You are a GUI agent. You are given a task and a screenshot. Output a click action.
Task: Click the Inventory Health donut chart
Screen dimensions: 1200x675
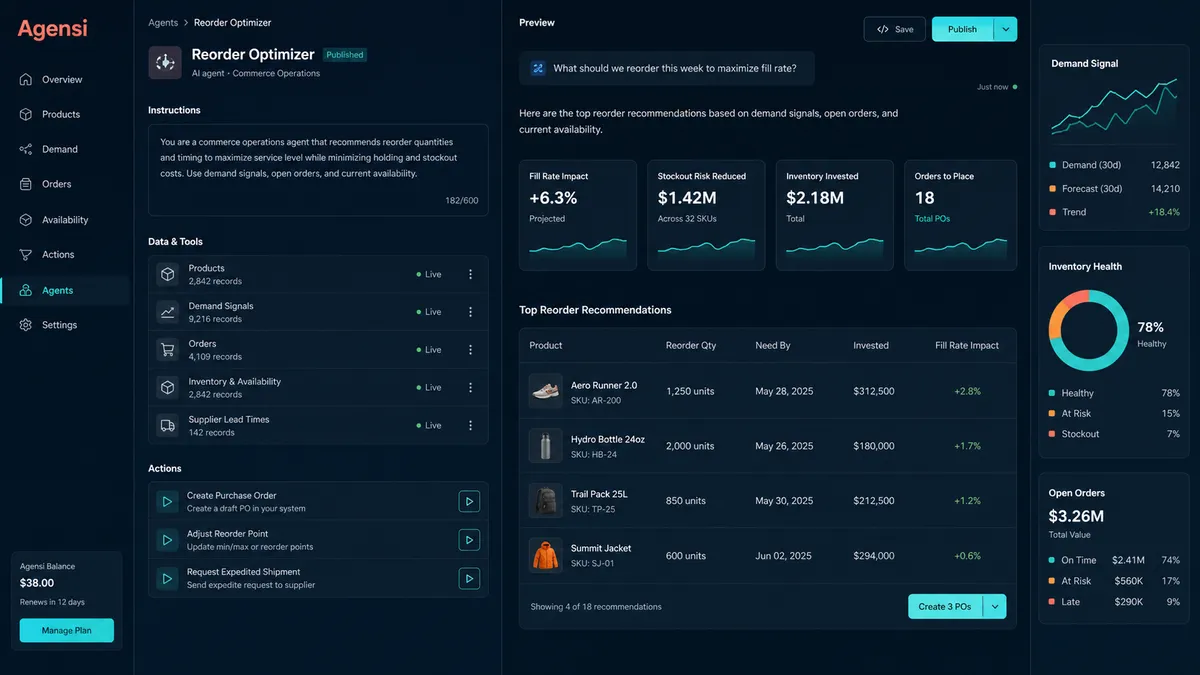pyautogui.click(x=1088, y=331)
